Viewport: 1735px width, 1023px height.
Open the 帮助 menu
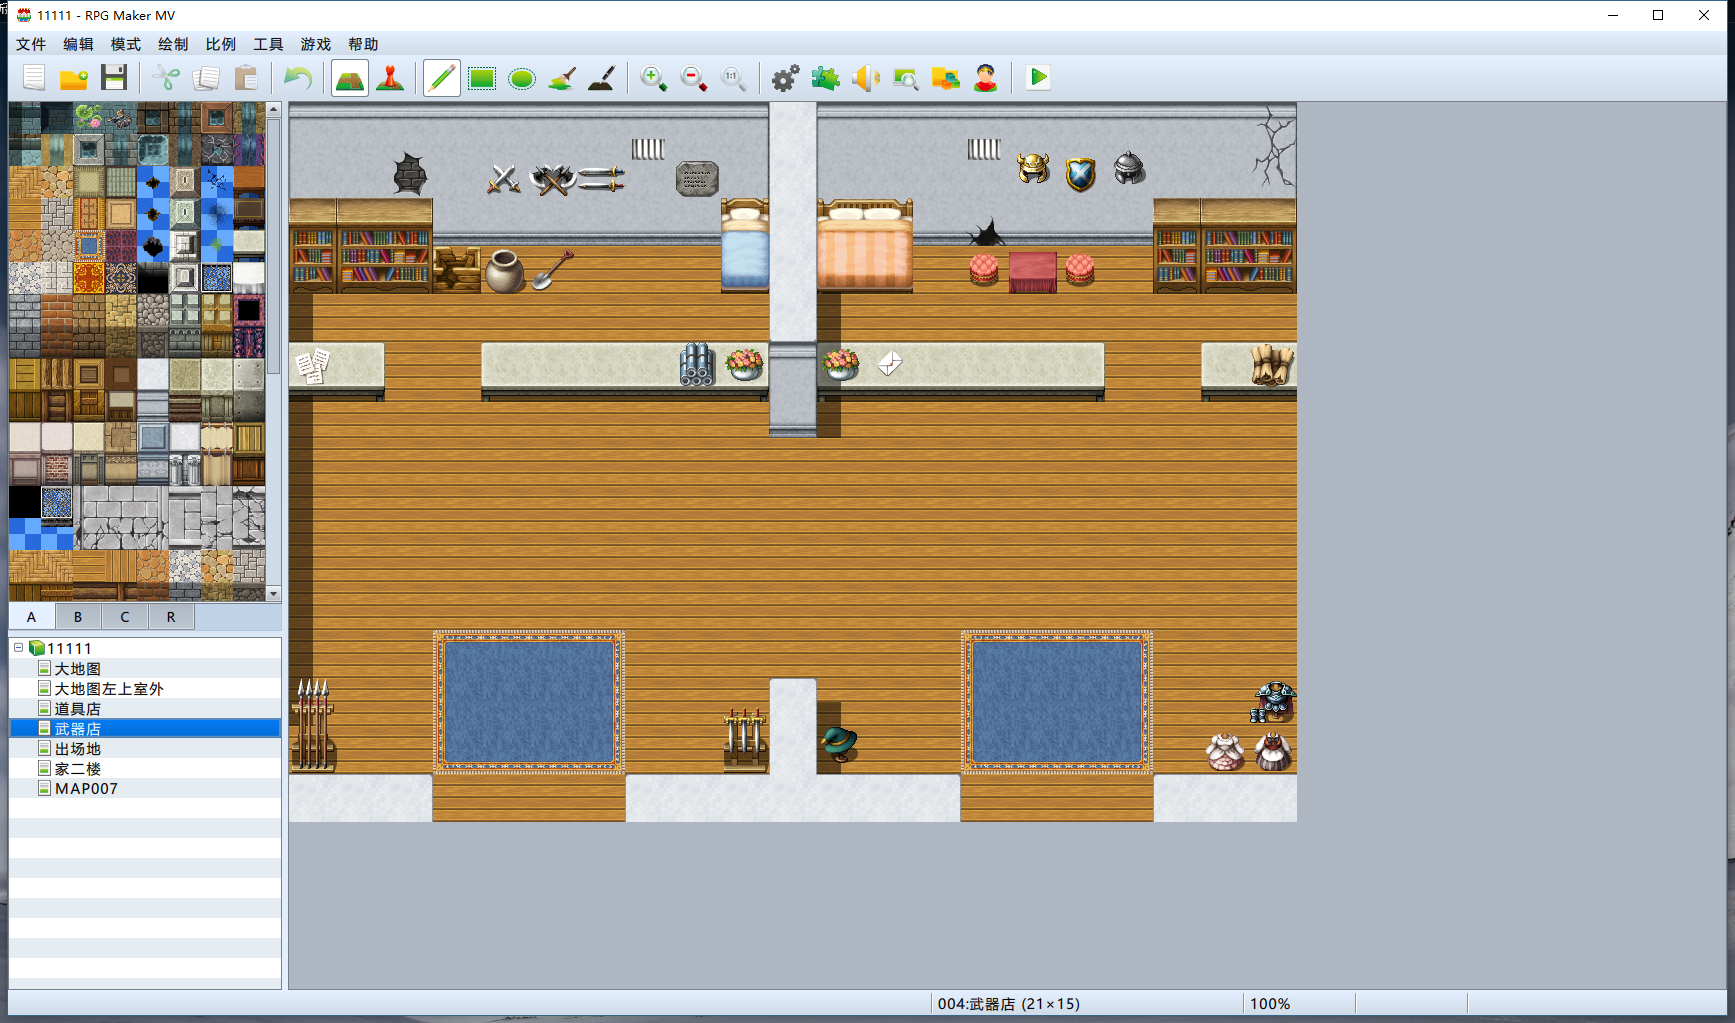(x=363, y=44)
